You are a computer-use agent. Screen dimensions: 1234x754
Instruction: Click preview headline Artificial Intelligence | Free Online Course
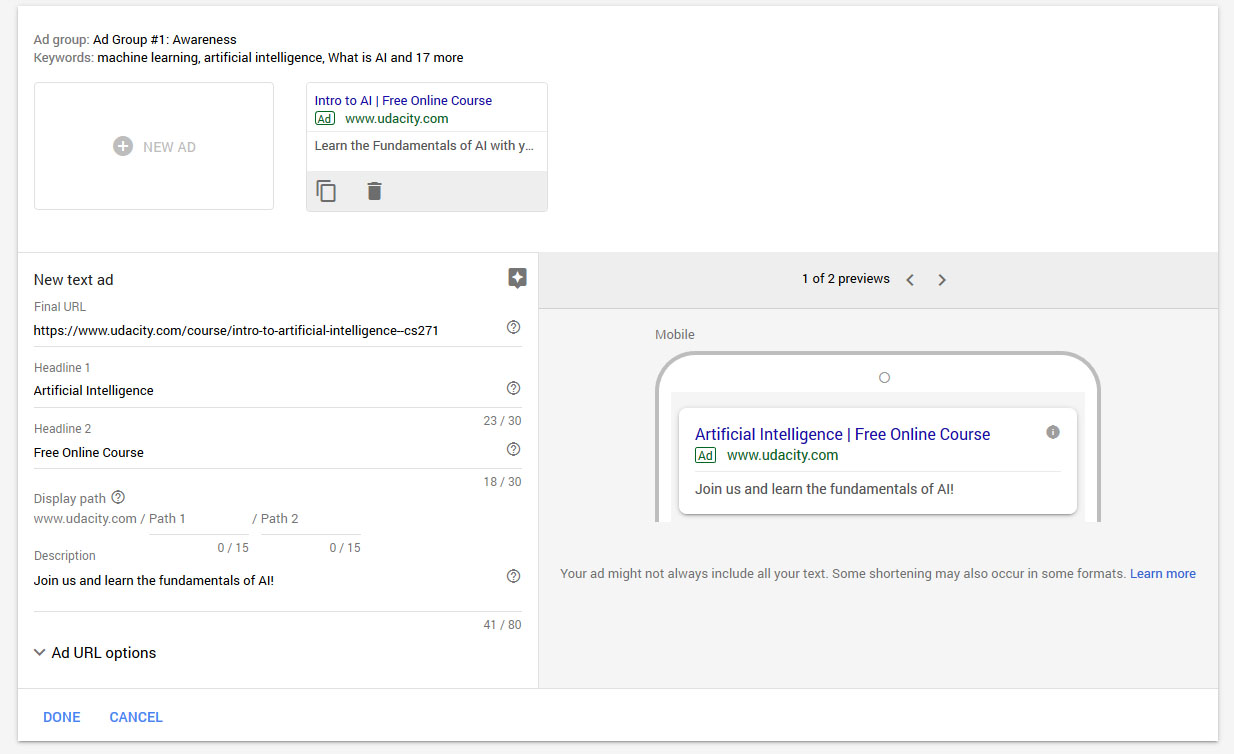click(x=842, y=434)
